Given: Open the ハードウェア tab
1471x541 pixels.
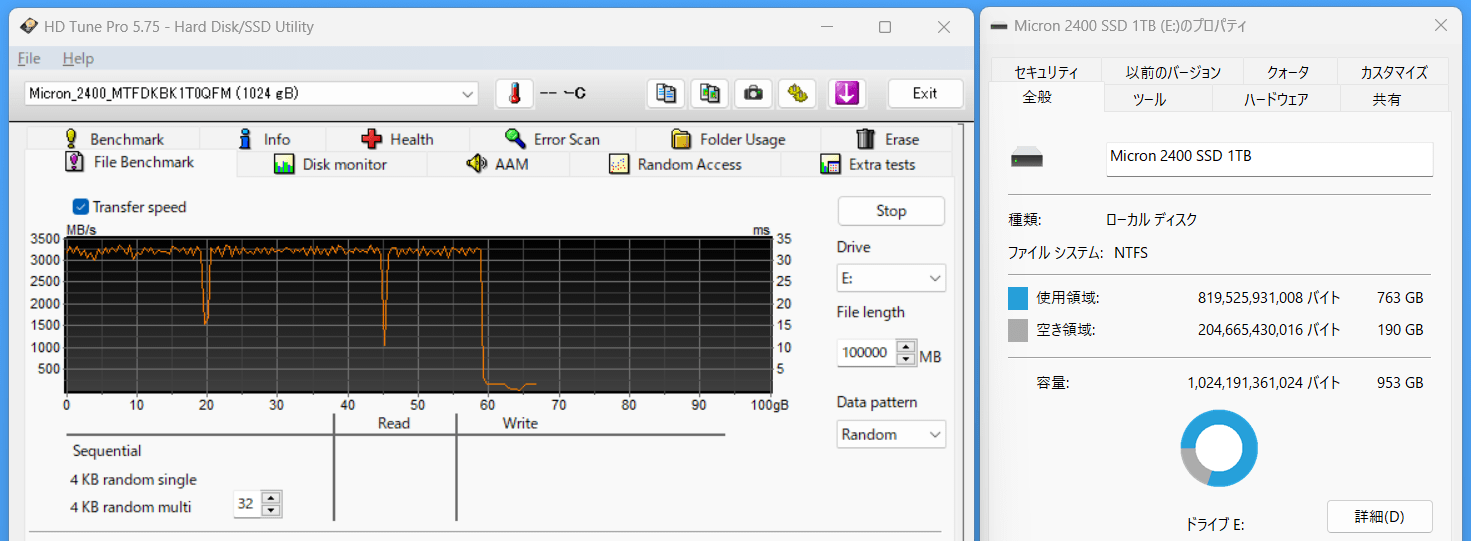Looking at the screenshot, I should click(1276, 99).
